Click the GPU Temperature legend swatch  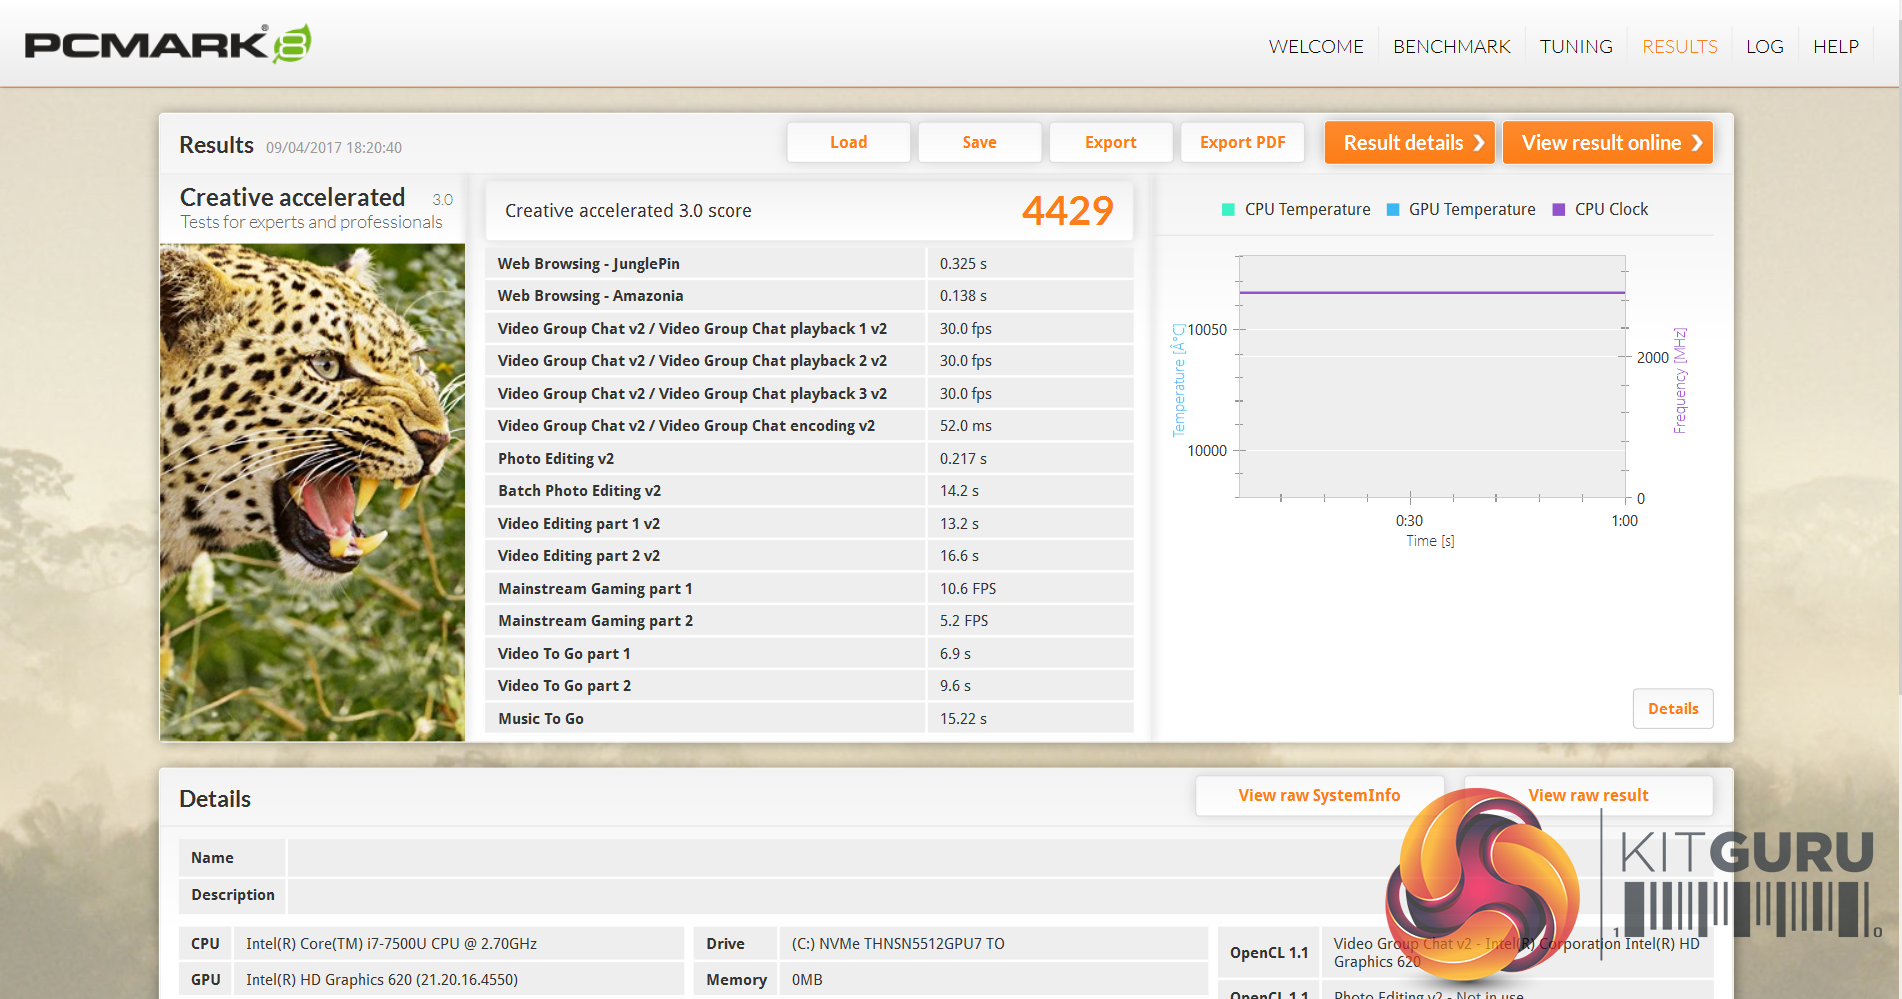[1392, 210]
